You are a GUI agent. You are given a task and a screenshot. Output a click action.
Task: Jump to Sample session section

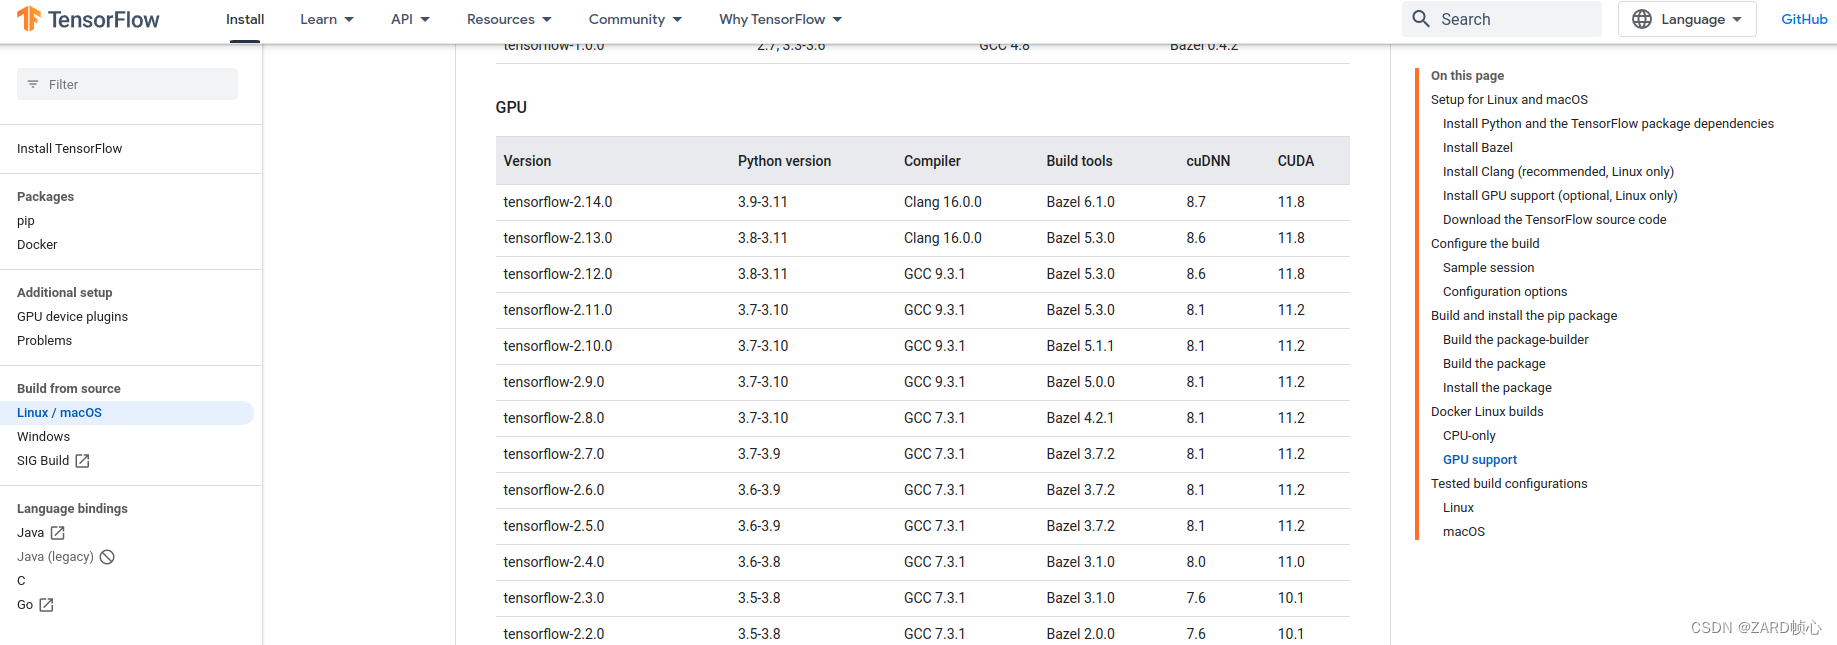[1488, 268]
